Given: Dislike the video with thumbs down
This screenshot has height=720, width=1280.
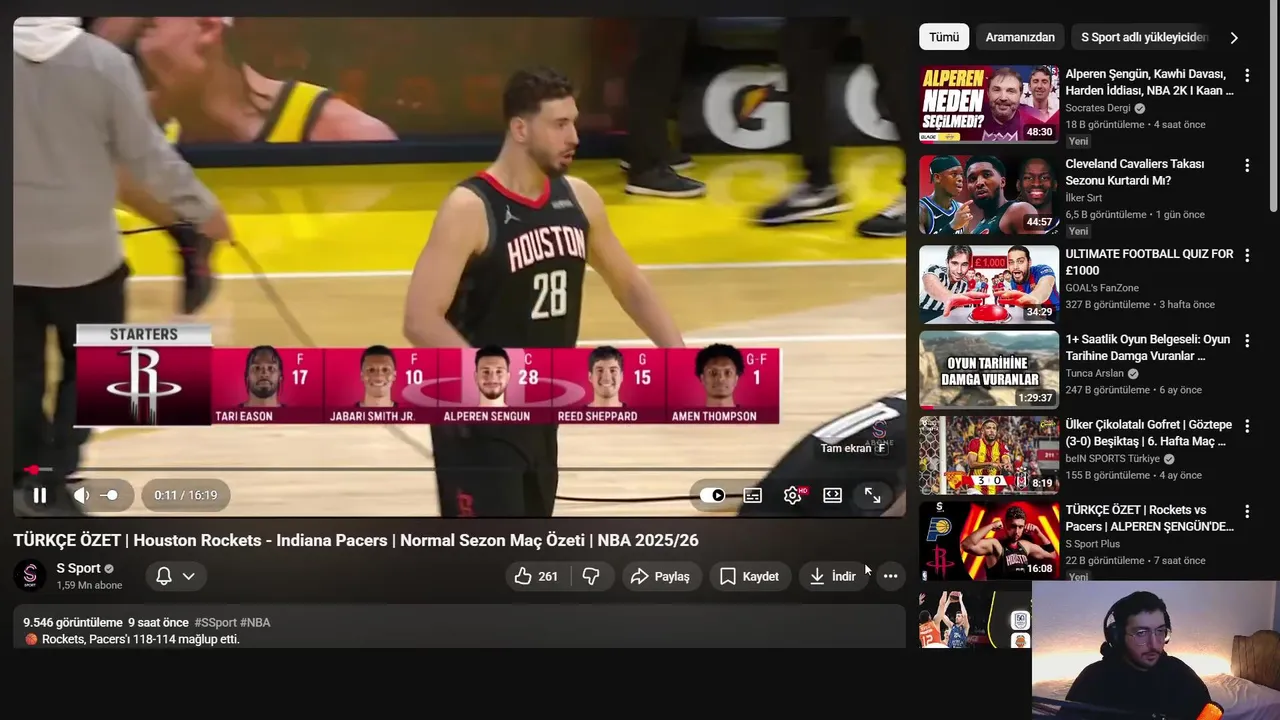Looking at the screenshot, I should click(x=591, y=576).
